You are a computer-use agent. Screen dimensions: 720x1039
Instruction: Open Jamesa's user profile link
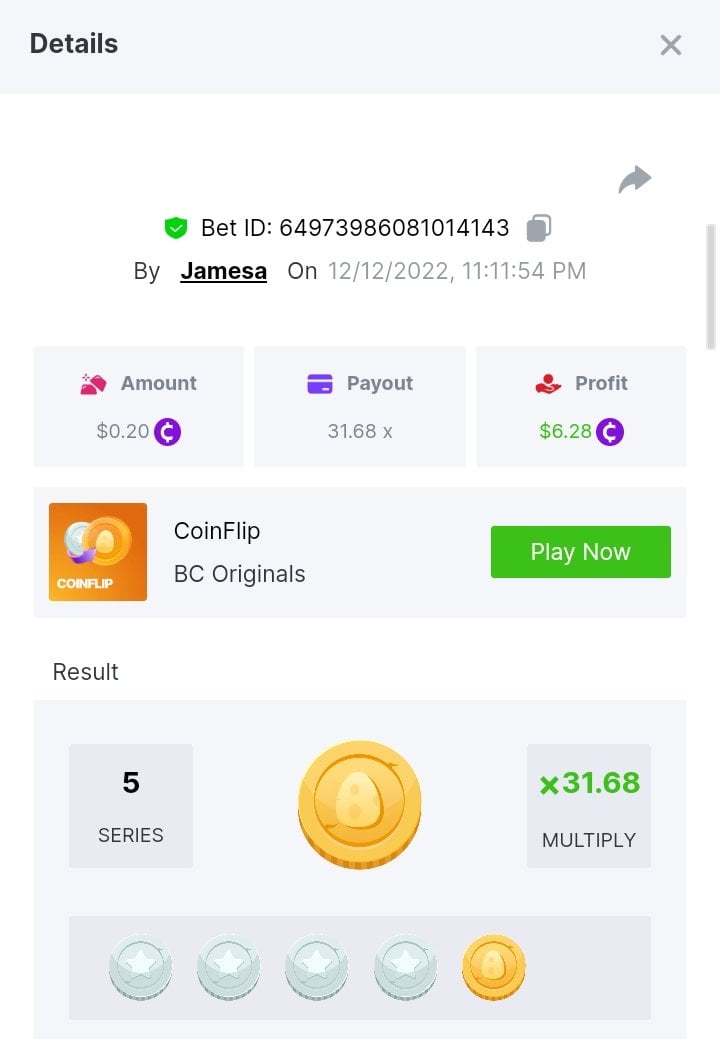coord(223,271)
